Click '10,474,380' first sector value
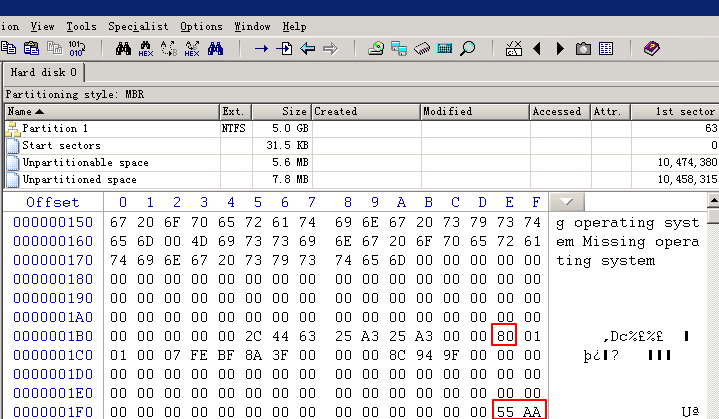Viewport: 719px width, 419px height. [x=687, y=162]
